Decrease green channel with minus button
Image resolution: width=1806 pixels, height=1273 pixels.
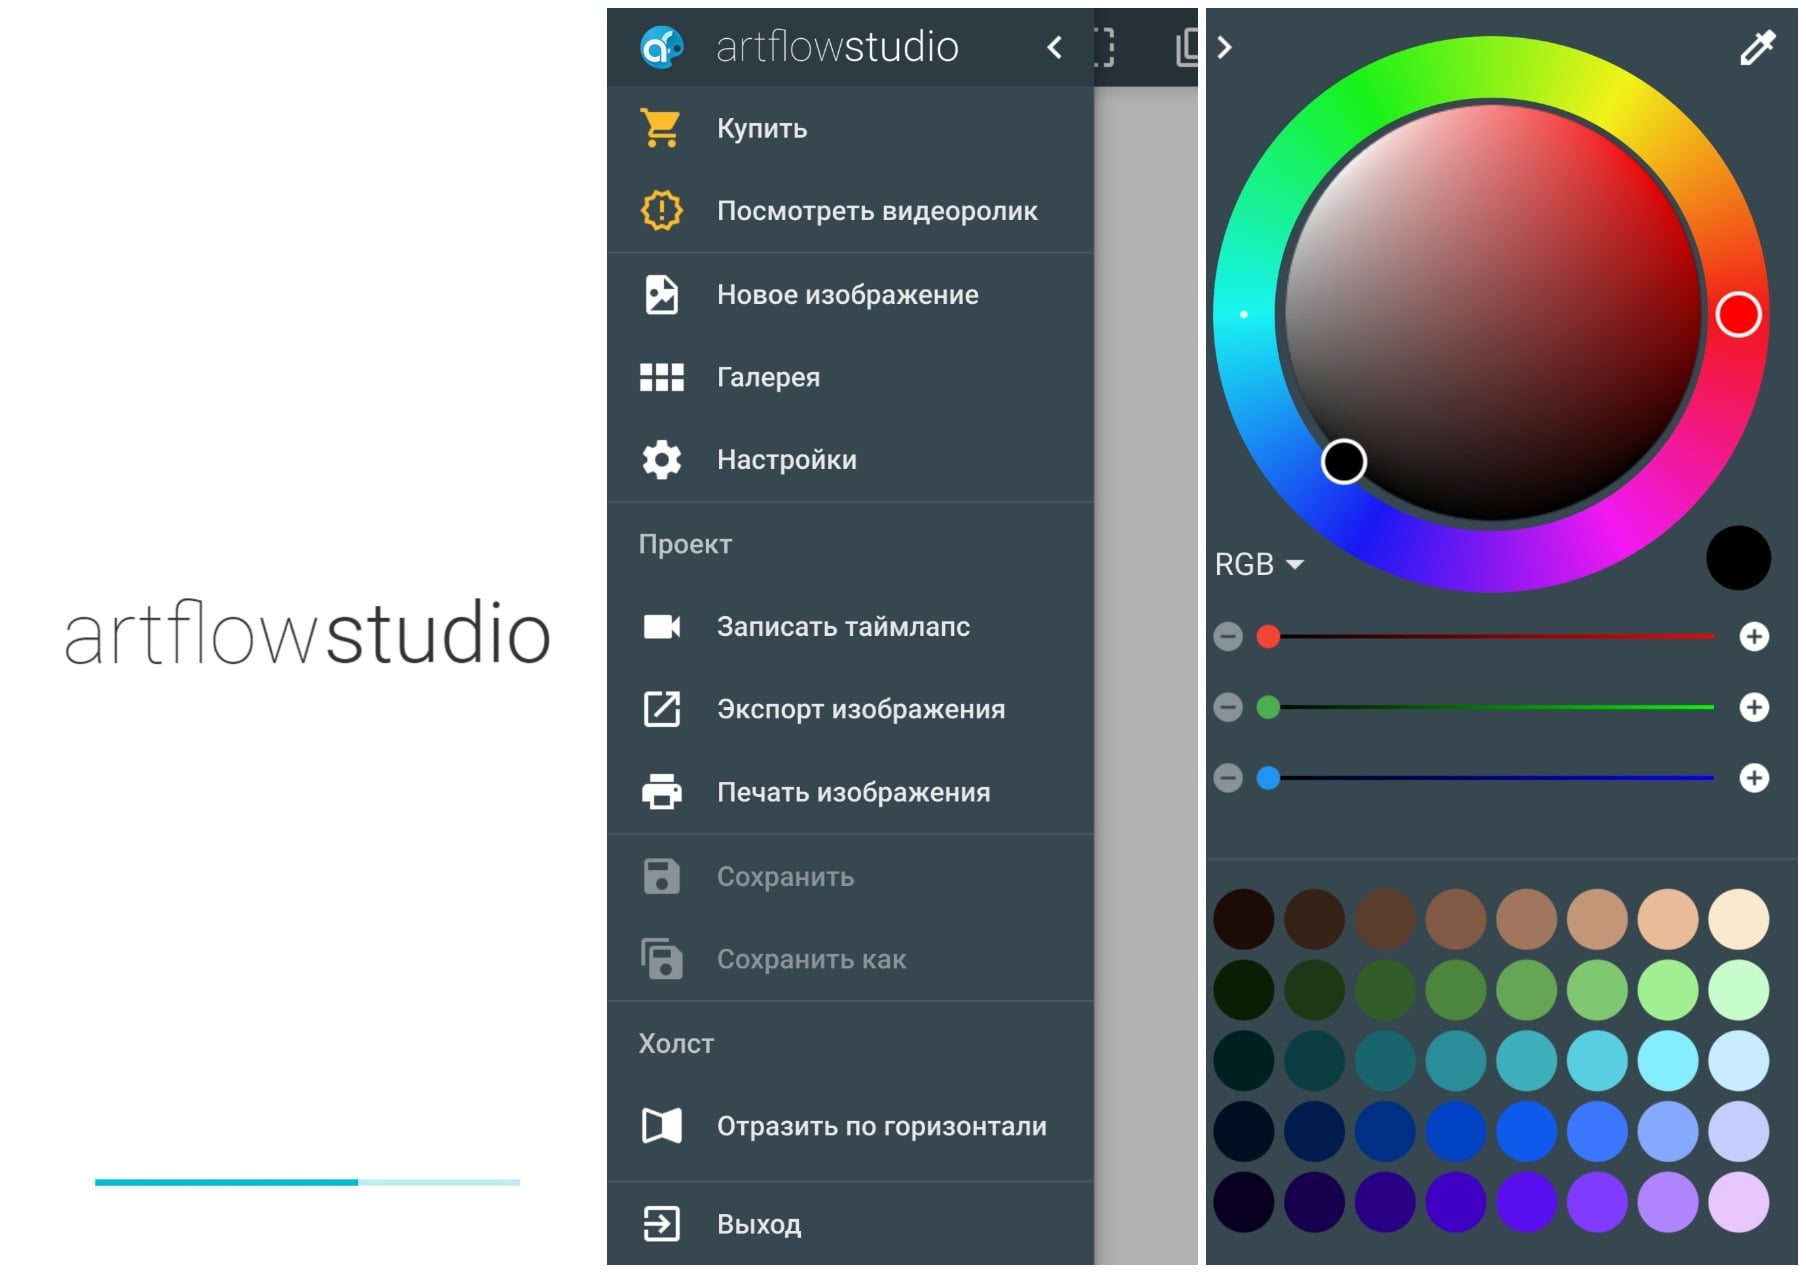[1228, 707]
